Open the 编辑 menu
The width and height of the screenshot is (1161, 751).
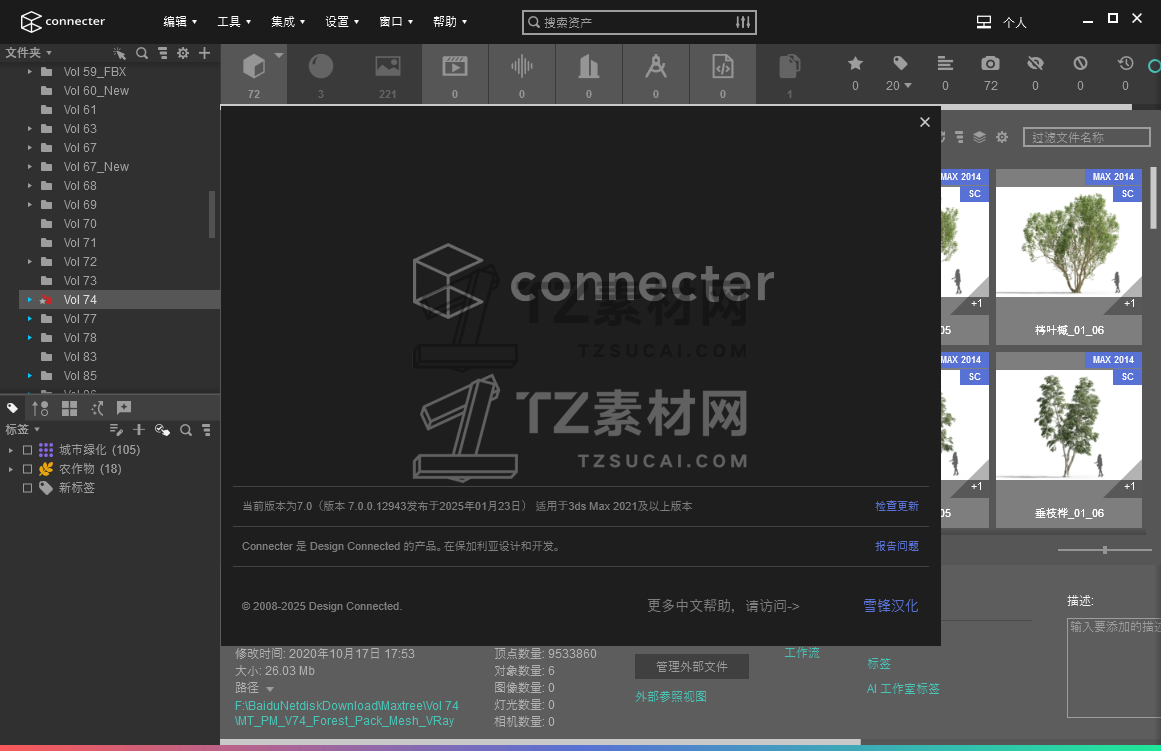click(180, 21)
